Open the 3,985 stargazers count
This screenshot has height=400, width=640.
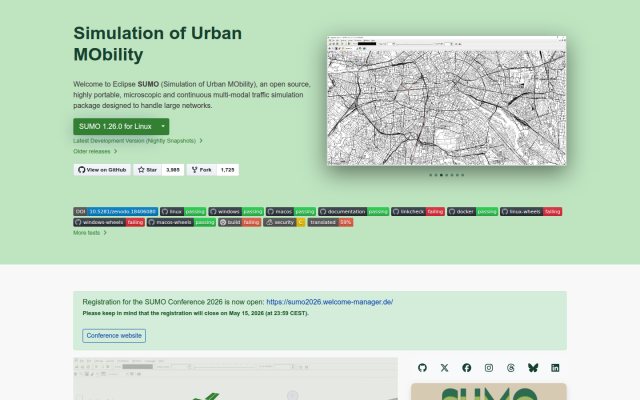pos(173,170)
